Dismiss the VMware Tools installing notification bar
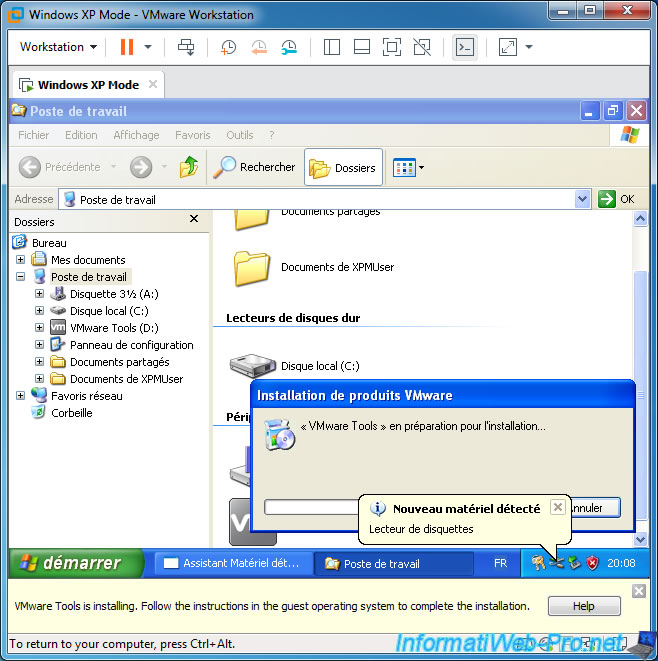This screenshot has height=661, width=658. pyautogui.click(x=639, y=591)
